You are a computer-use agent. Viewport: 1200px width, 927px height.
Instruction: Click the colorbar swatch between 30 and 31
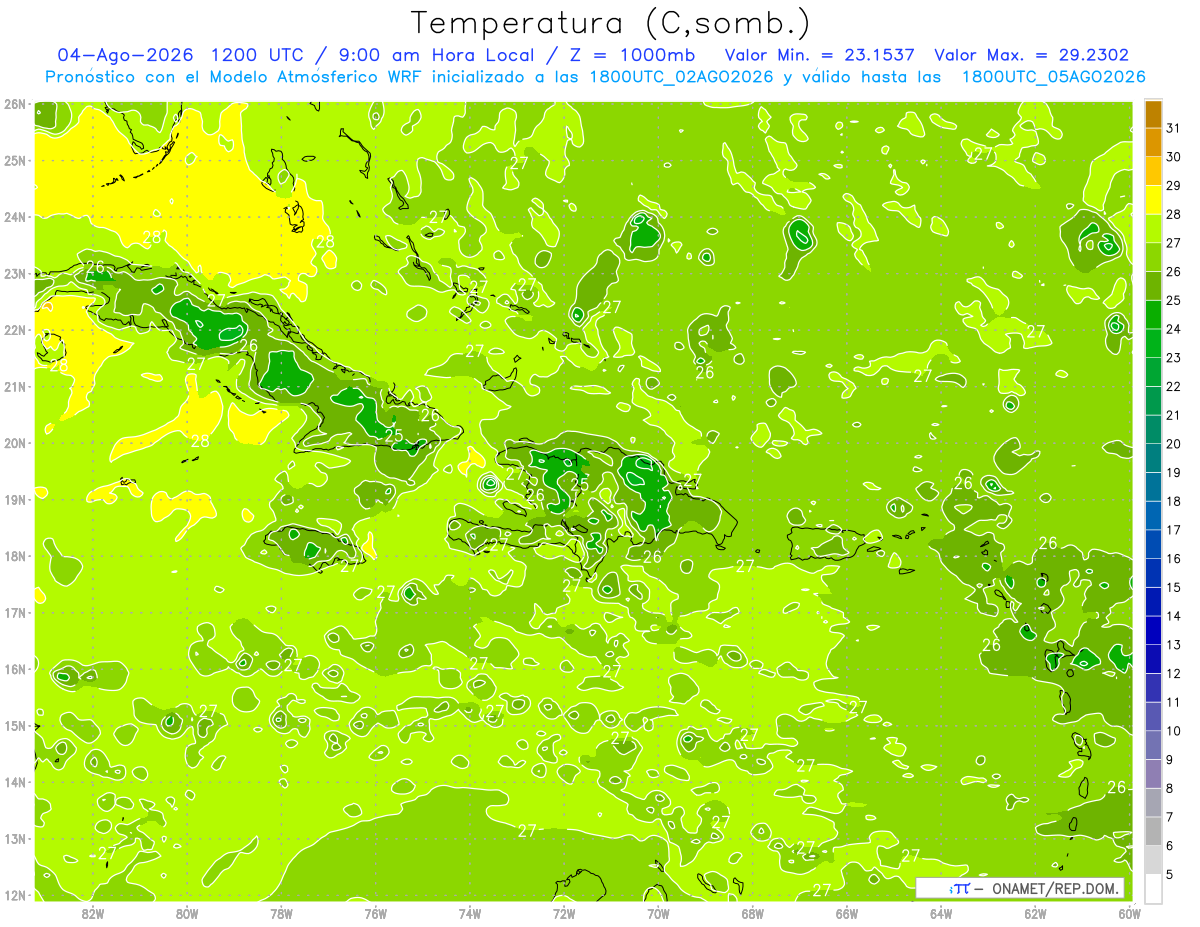(1153, 143)
